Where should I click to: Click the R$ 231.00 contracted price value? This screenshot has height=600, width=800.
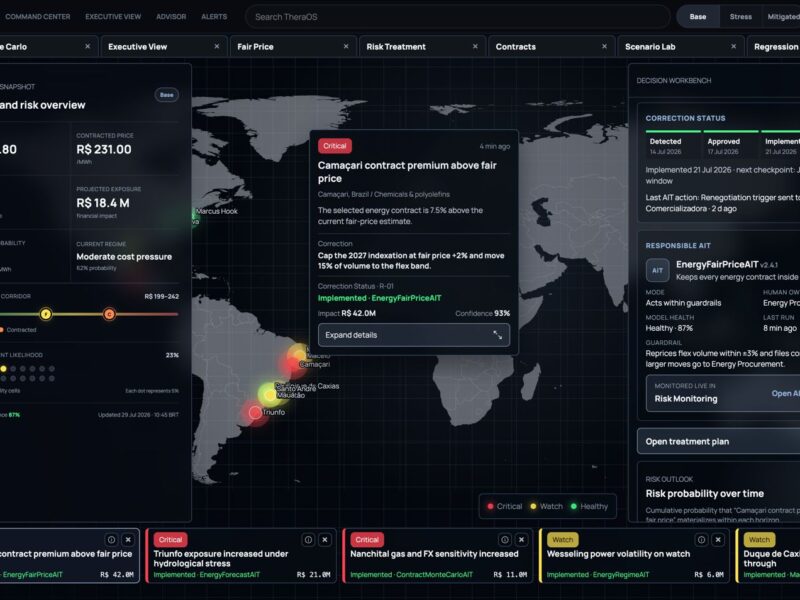pos(104,149)
